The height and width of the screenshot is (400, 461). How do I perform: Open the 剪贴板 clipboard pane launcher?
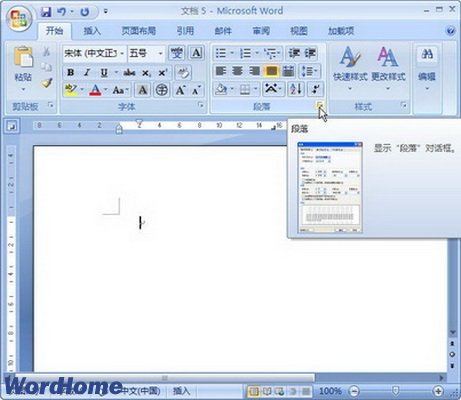(51, 105)
